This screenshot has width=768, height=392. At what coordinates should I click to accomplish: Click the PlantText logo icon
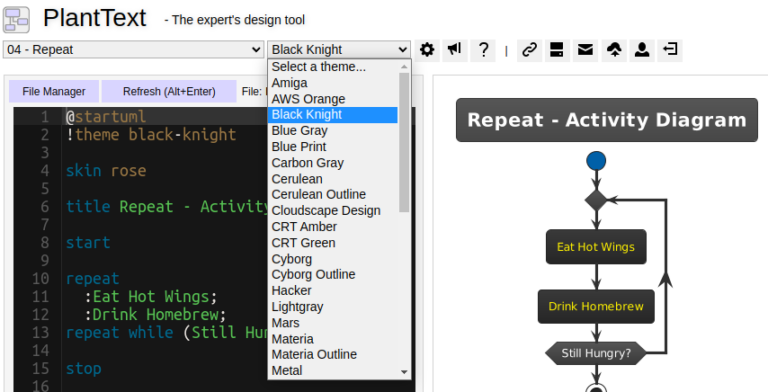pos(17,19)
